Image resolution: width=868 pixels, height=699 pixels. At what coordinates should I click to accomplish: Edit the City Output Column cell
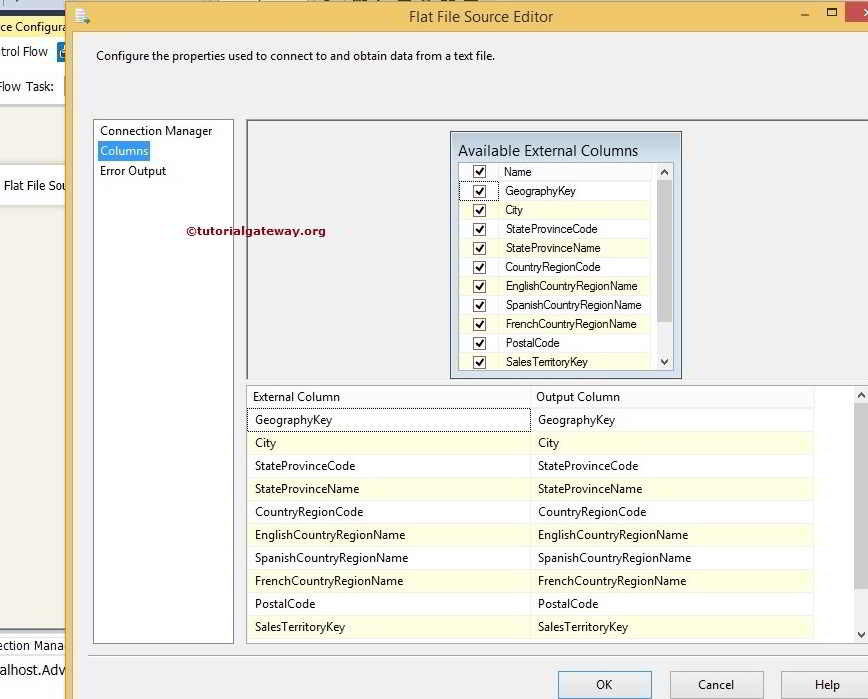(672, 443)
